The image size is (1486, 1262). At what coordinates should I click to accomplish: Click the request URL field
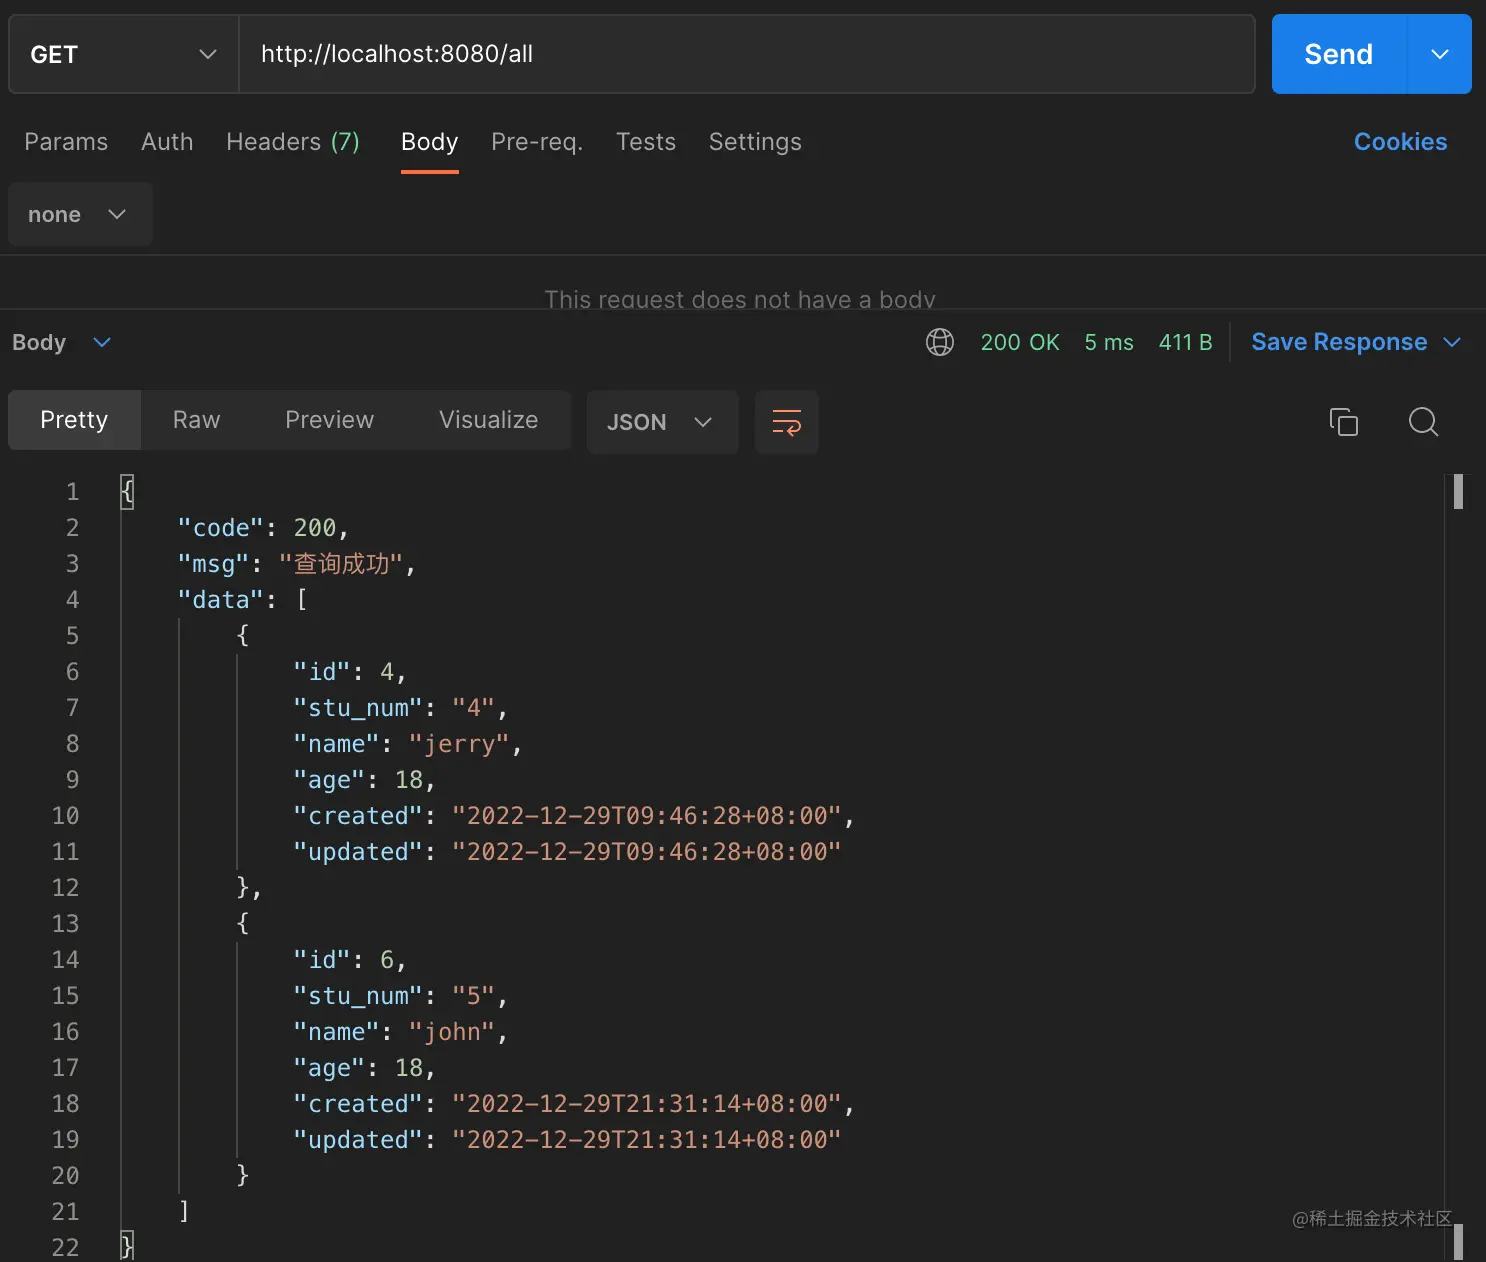tap(746, 54)
